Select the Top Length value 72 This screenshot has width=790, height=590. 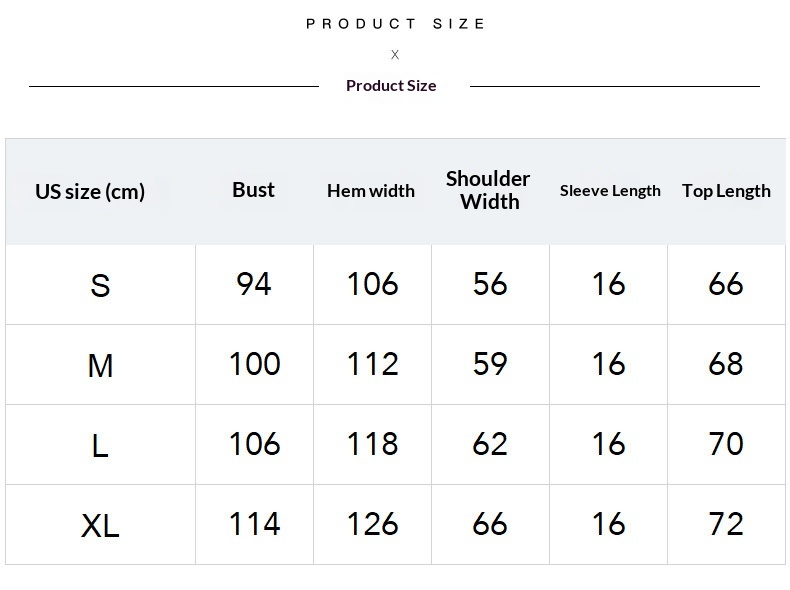click(x=726, y=524)
